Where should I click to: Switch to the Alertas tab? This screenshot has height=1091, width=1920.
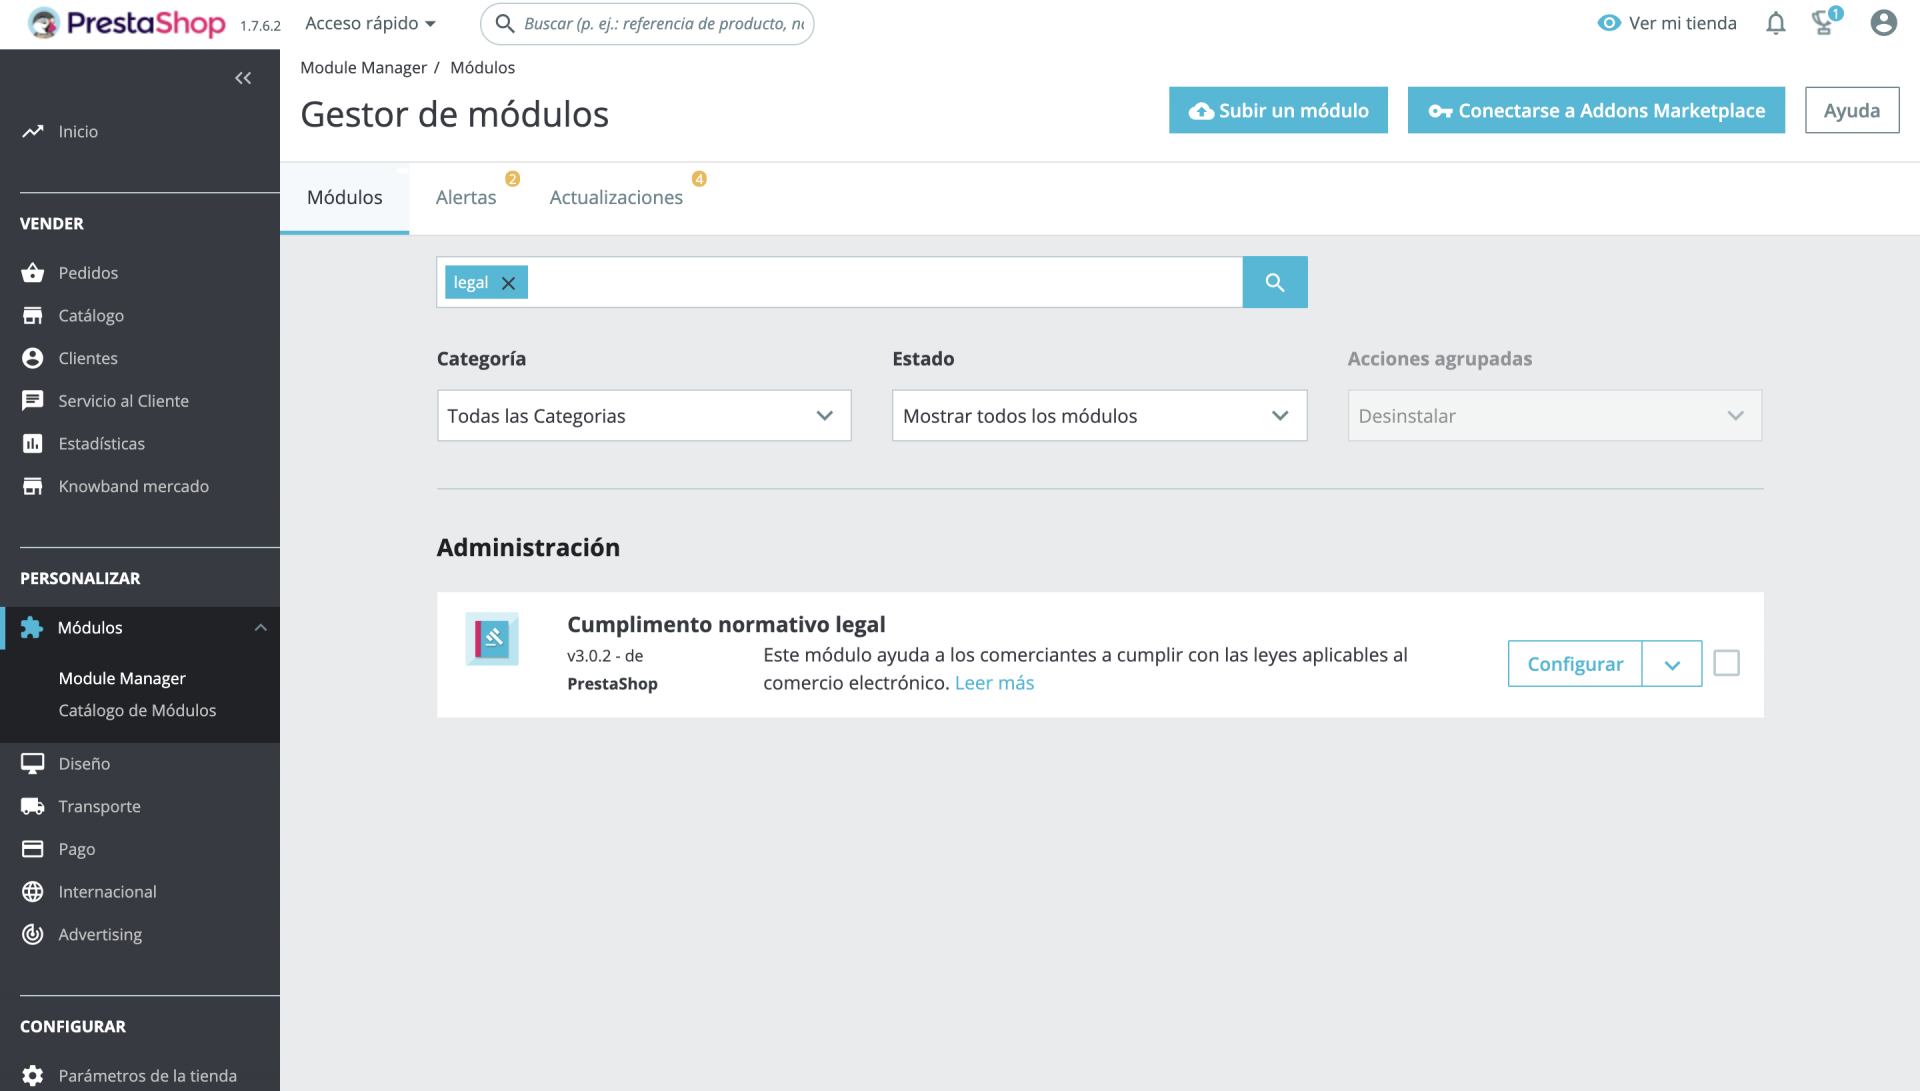point(465,197)
